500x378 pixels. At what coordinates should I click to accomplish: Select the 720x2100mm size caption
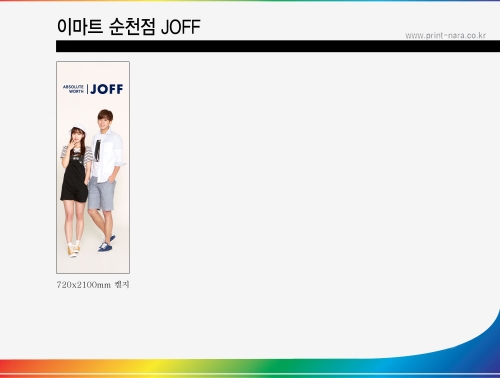pos(93,285)
